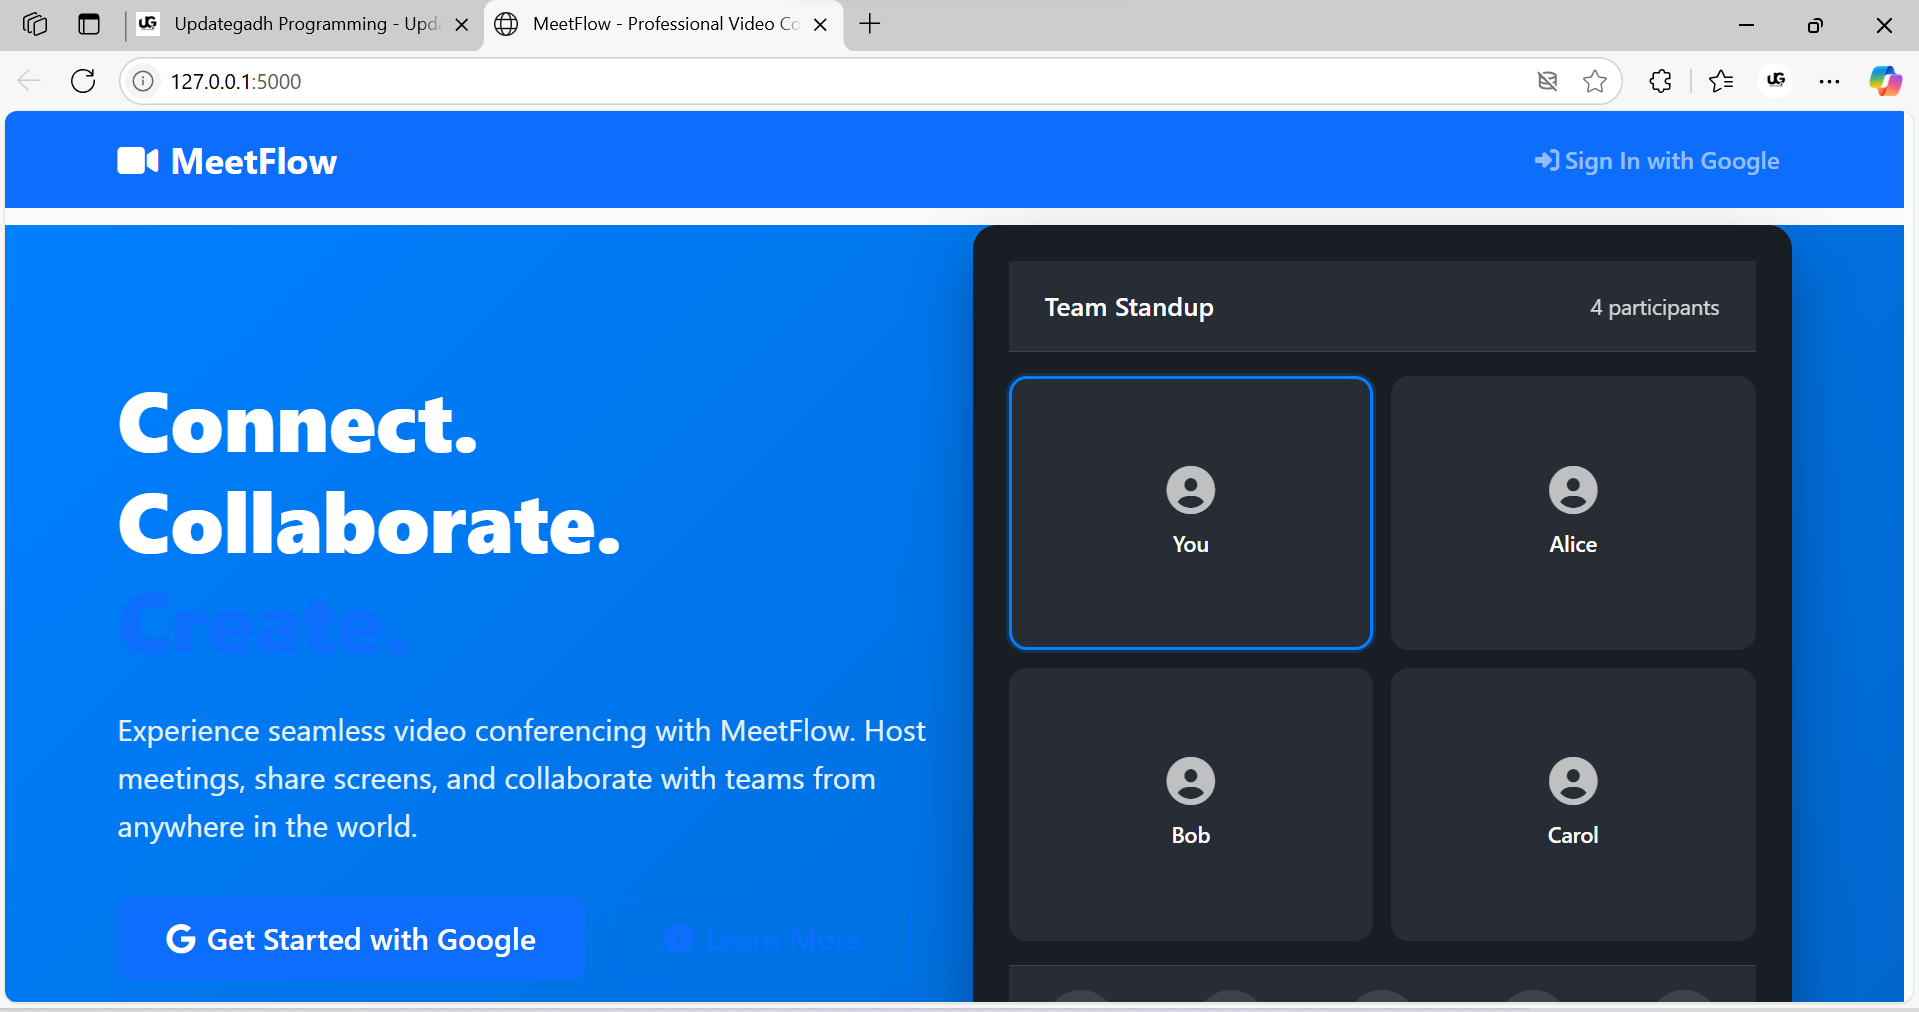Open a new browser tab
1919x1012 pixels.
[870, 24]
